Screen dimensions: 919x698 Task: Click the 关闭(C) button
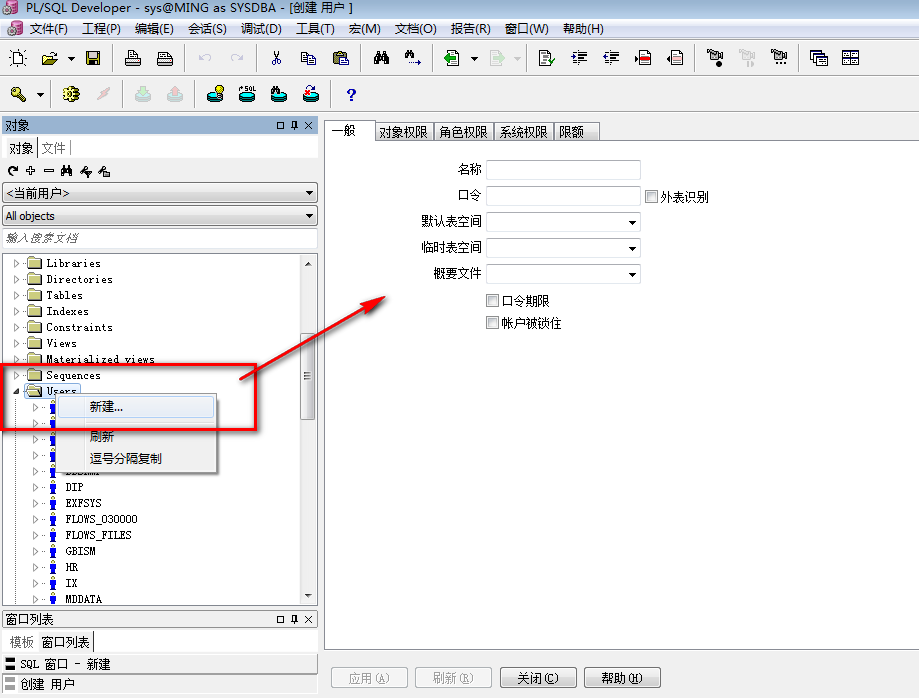tap(538, 677)
